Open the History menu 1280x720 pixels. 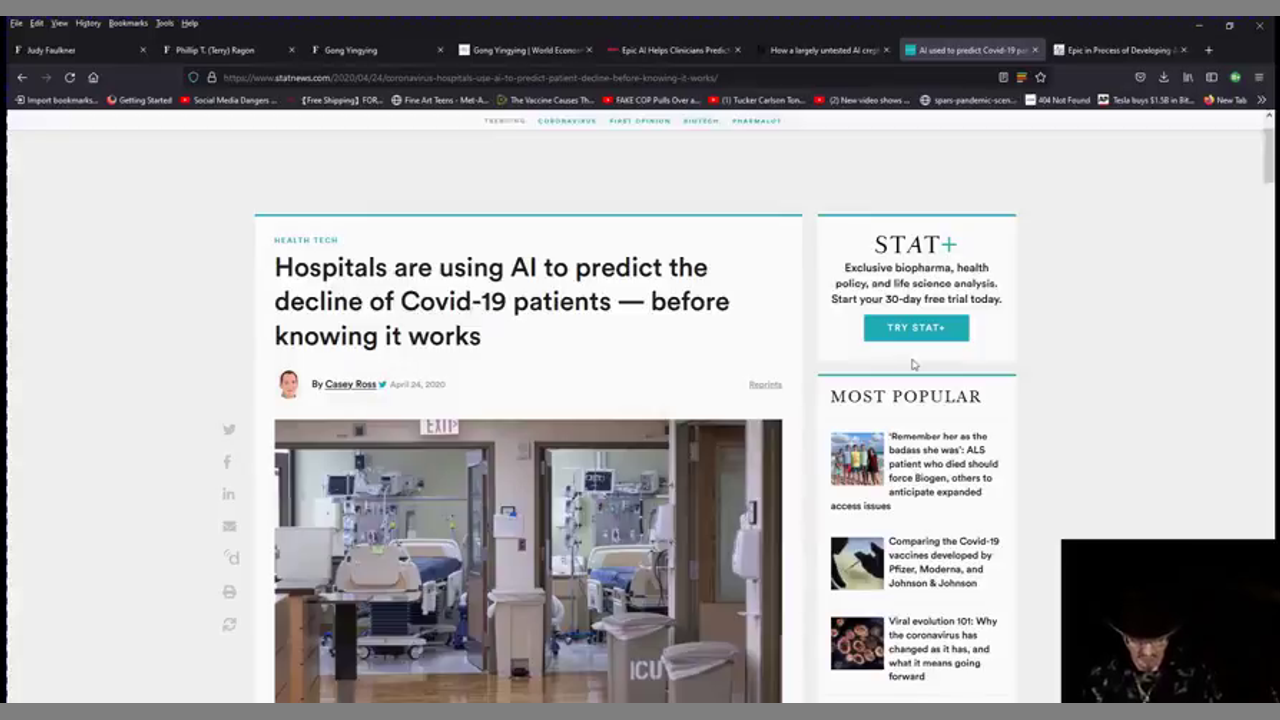[x=88, y=23]
